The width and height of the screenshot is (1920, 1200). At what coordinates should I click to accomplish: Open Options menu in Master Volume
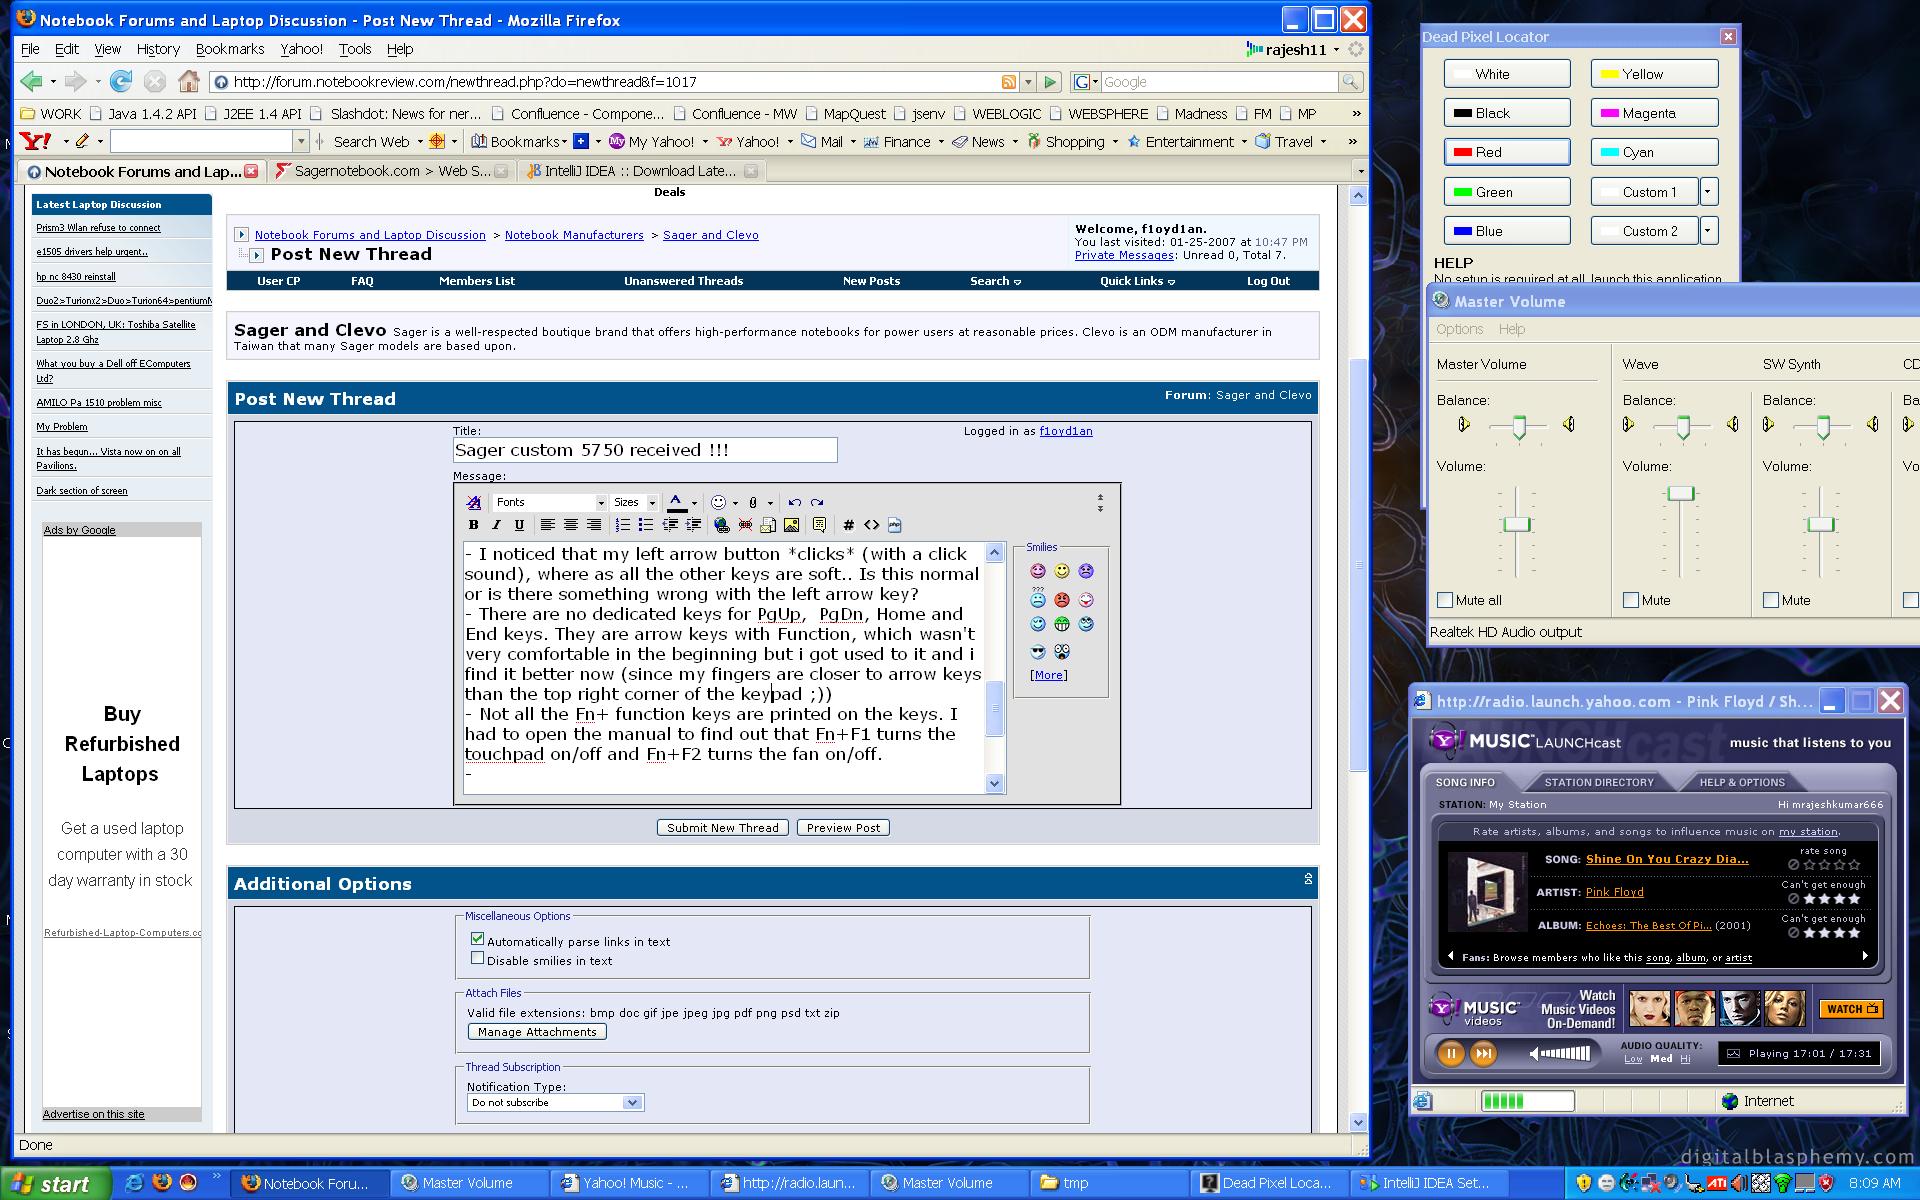pos(1459,329)
